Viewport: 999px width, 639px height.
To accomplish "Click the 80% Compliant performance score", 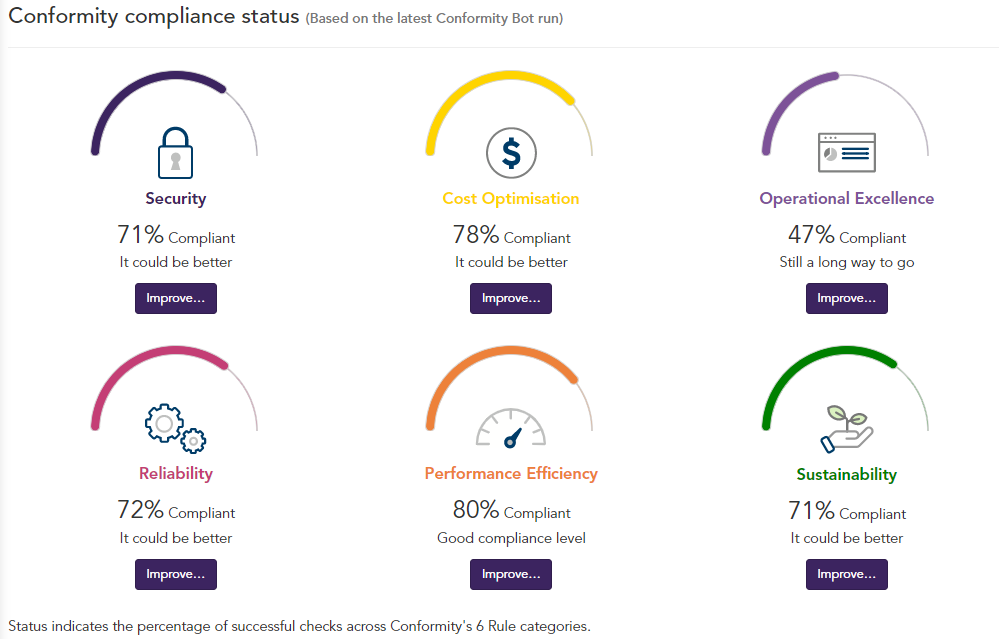I will tap(511, 511).
